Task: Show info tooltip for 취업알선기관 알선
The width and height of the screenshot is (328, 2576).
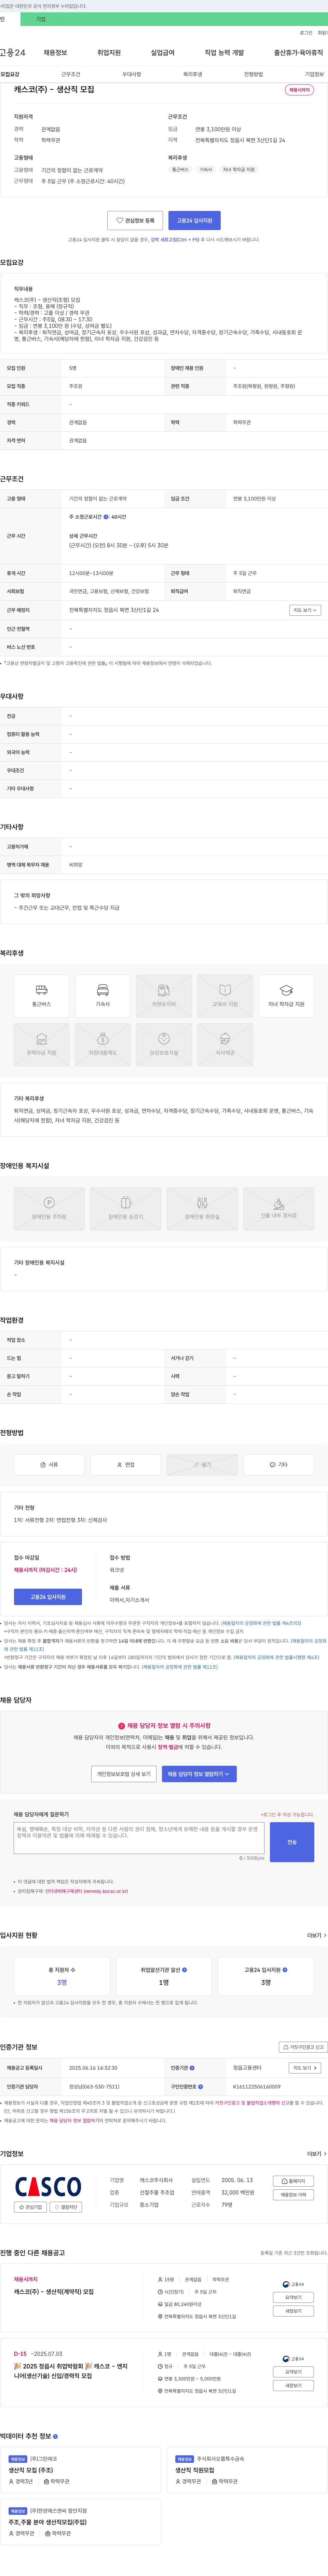Action: pos(185,1970)
